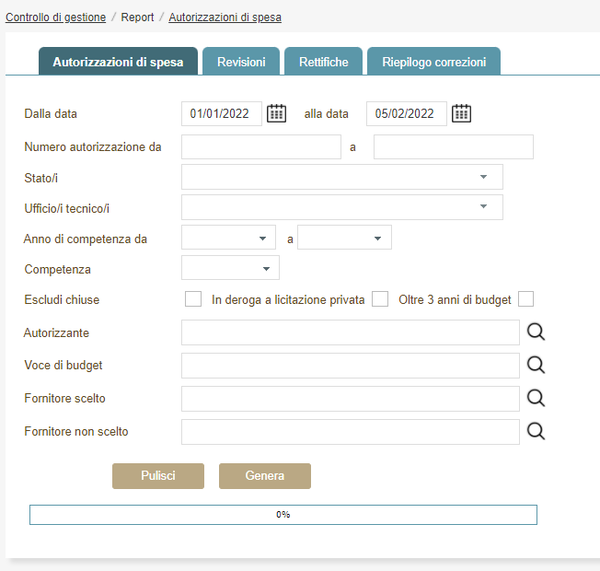
Task: Follow the Controllo di gestione breadcrumb link
Action: click(x=56, y=17)
